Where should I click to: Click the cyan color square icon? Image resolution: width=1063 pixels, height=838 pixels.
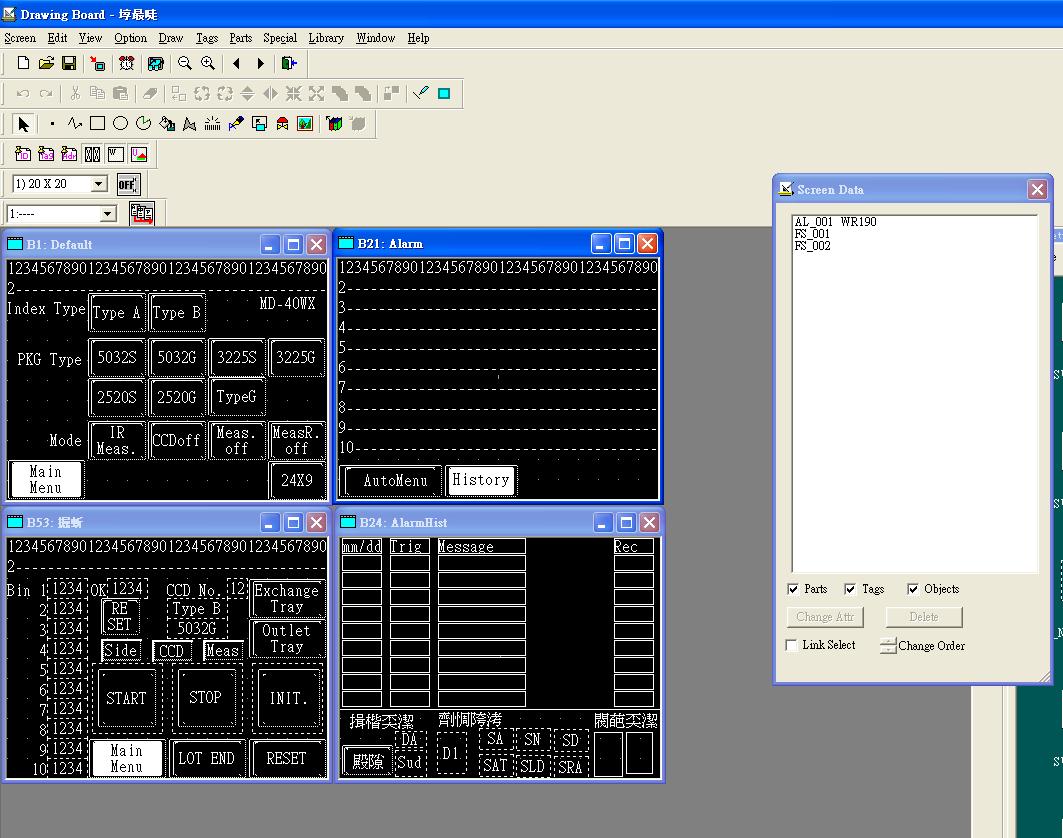(444, 94)
